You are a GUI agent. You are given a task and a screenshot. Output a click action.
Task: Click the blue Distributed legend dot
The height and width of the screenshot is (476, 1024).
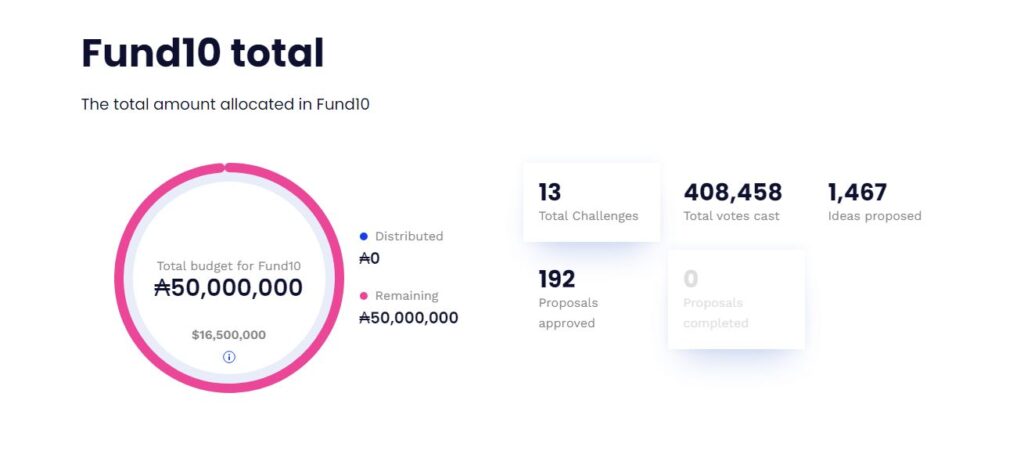[x=364, y=236]
